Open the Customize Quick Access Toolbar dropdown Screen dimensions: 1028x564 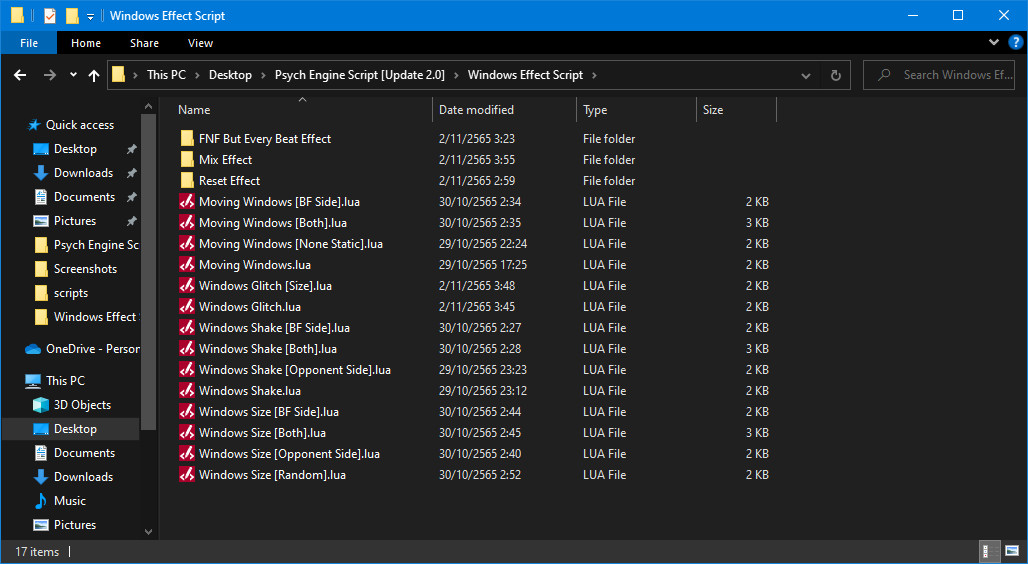[x=90, y=16]
